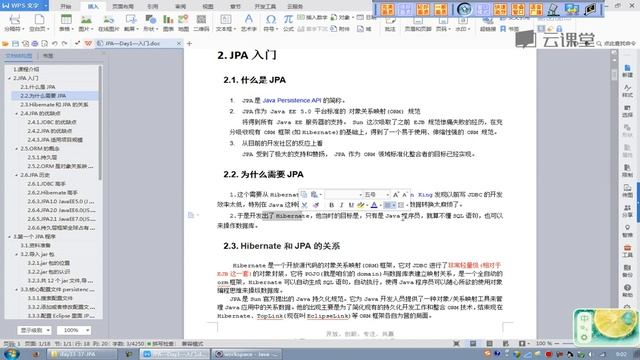Click the Save icon in quick access toolbar
This screenshot has width=640, height=360.
coord(15,43)
